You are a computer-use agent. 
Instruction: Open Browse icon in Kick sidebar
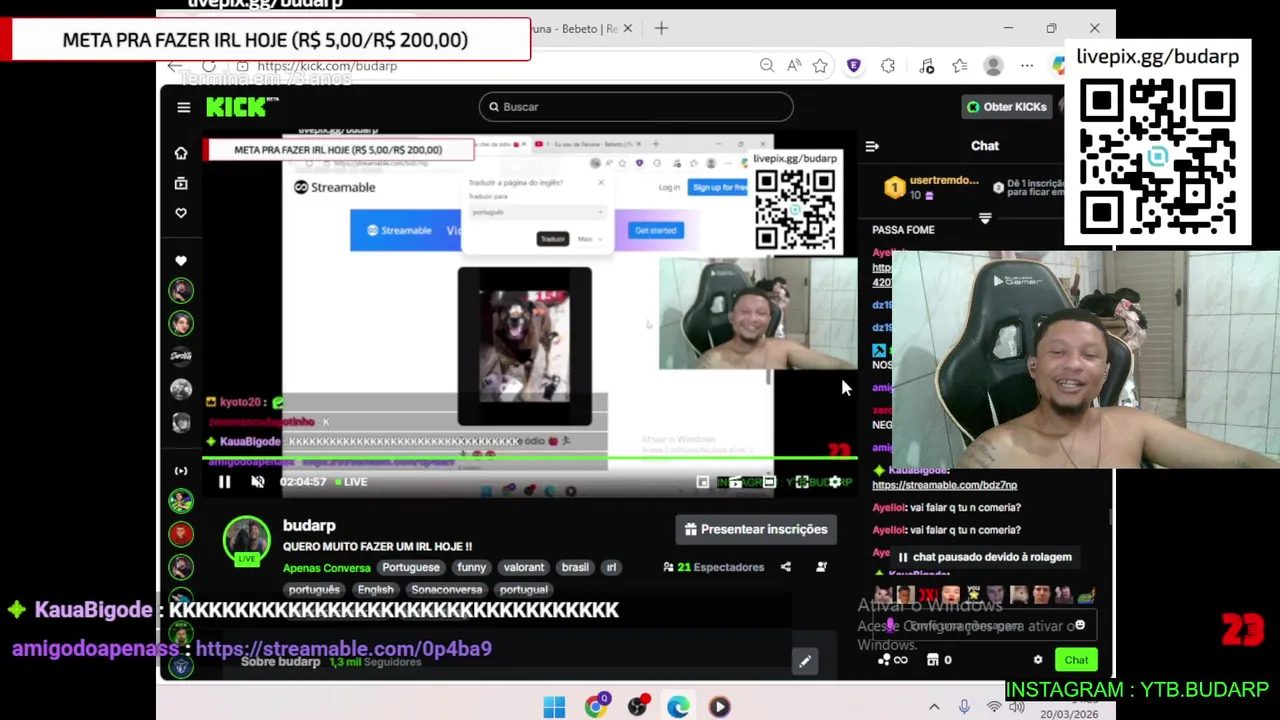click(x=181, y=183)
